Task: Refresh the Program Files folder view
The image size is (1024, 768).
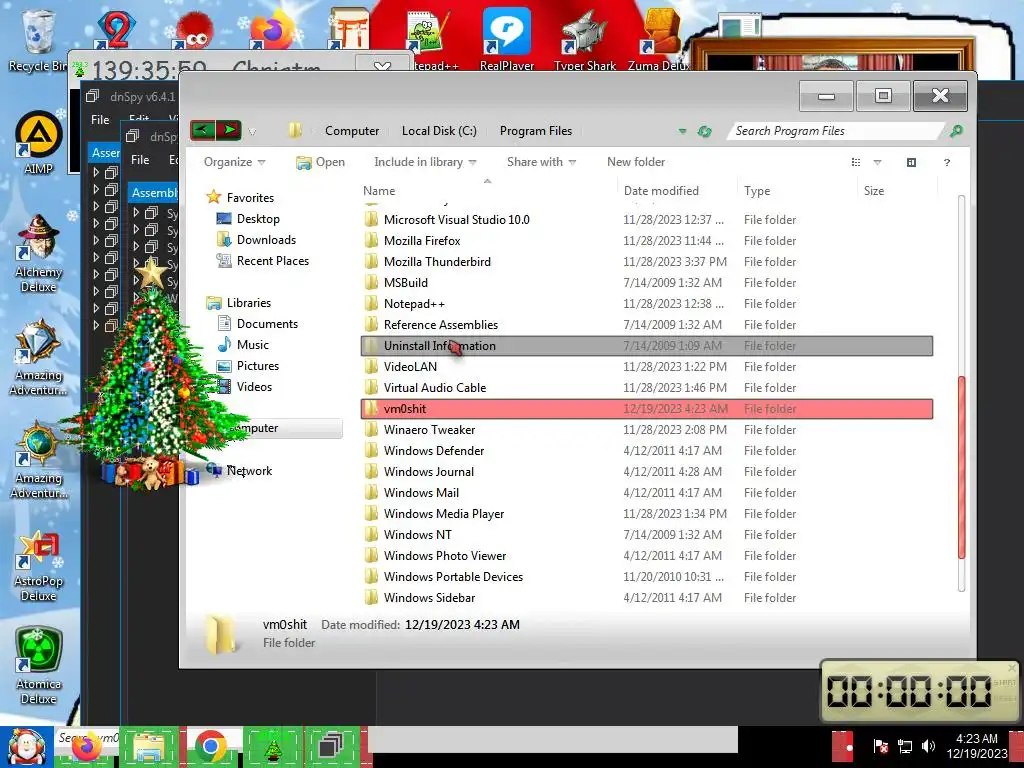Action: (704, 131)
